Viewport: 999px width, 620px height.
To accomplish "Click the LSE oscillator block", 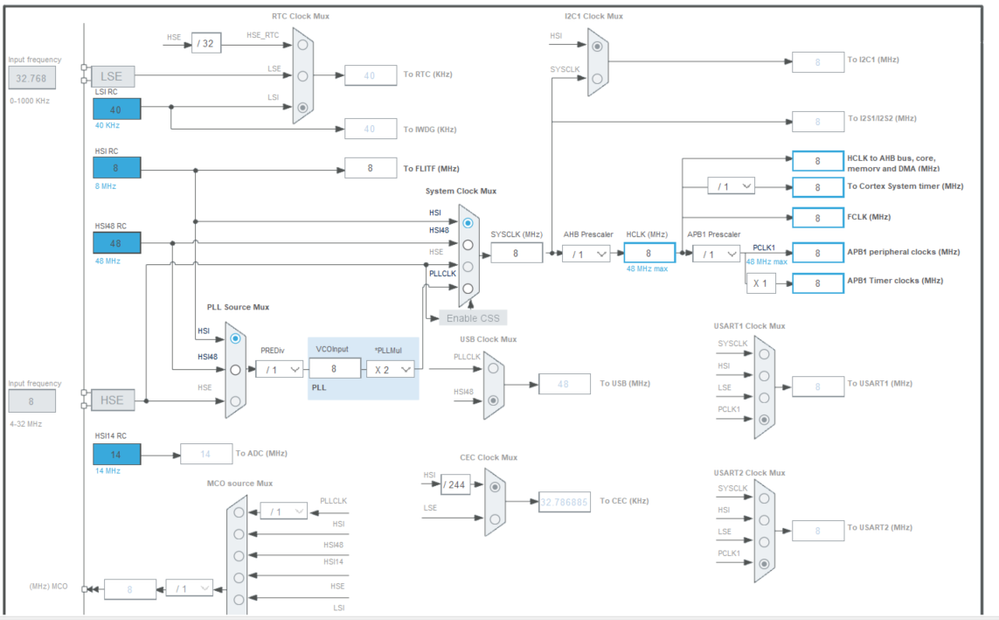I will [112, 76].
